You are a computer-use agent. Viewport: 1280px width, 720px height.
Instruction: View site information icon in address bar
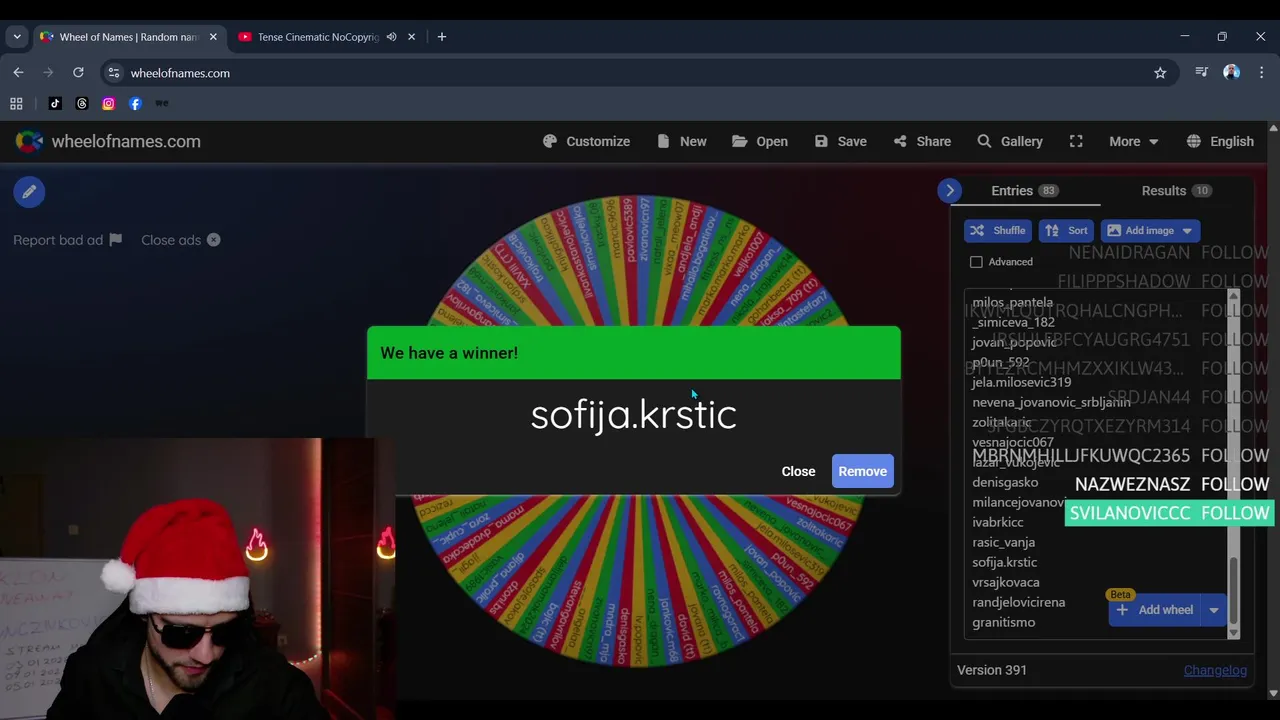[x=114, y=72]
